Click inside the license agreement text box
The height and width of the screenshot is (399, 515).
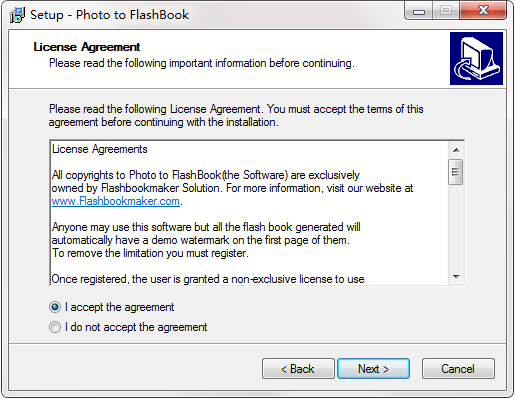click(x=249, y=213)
